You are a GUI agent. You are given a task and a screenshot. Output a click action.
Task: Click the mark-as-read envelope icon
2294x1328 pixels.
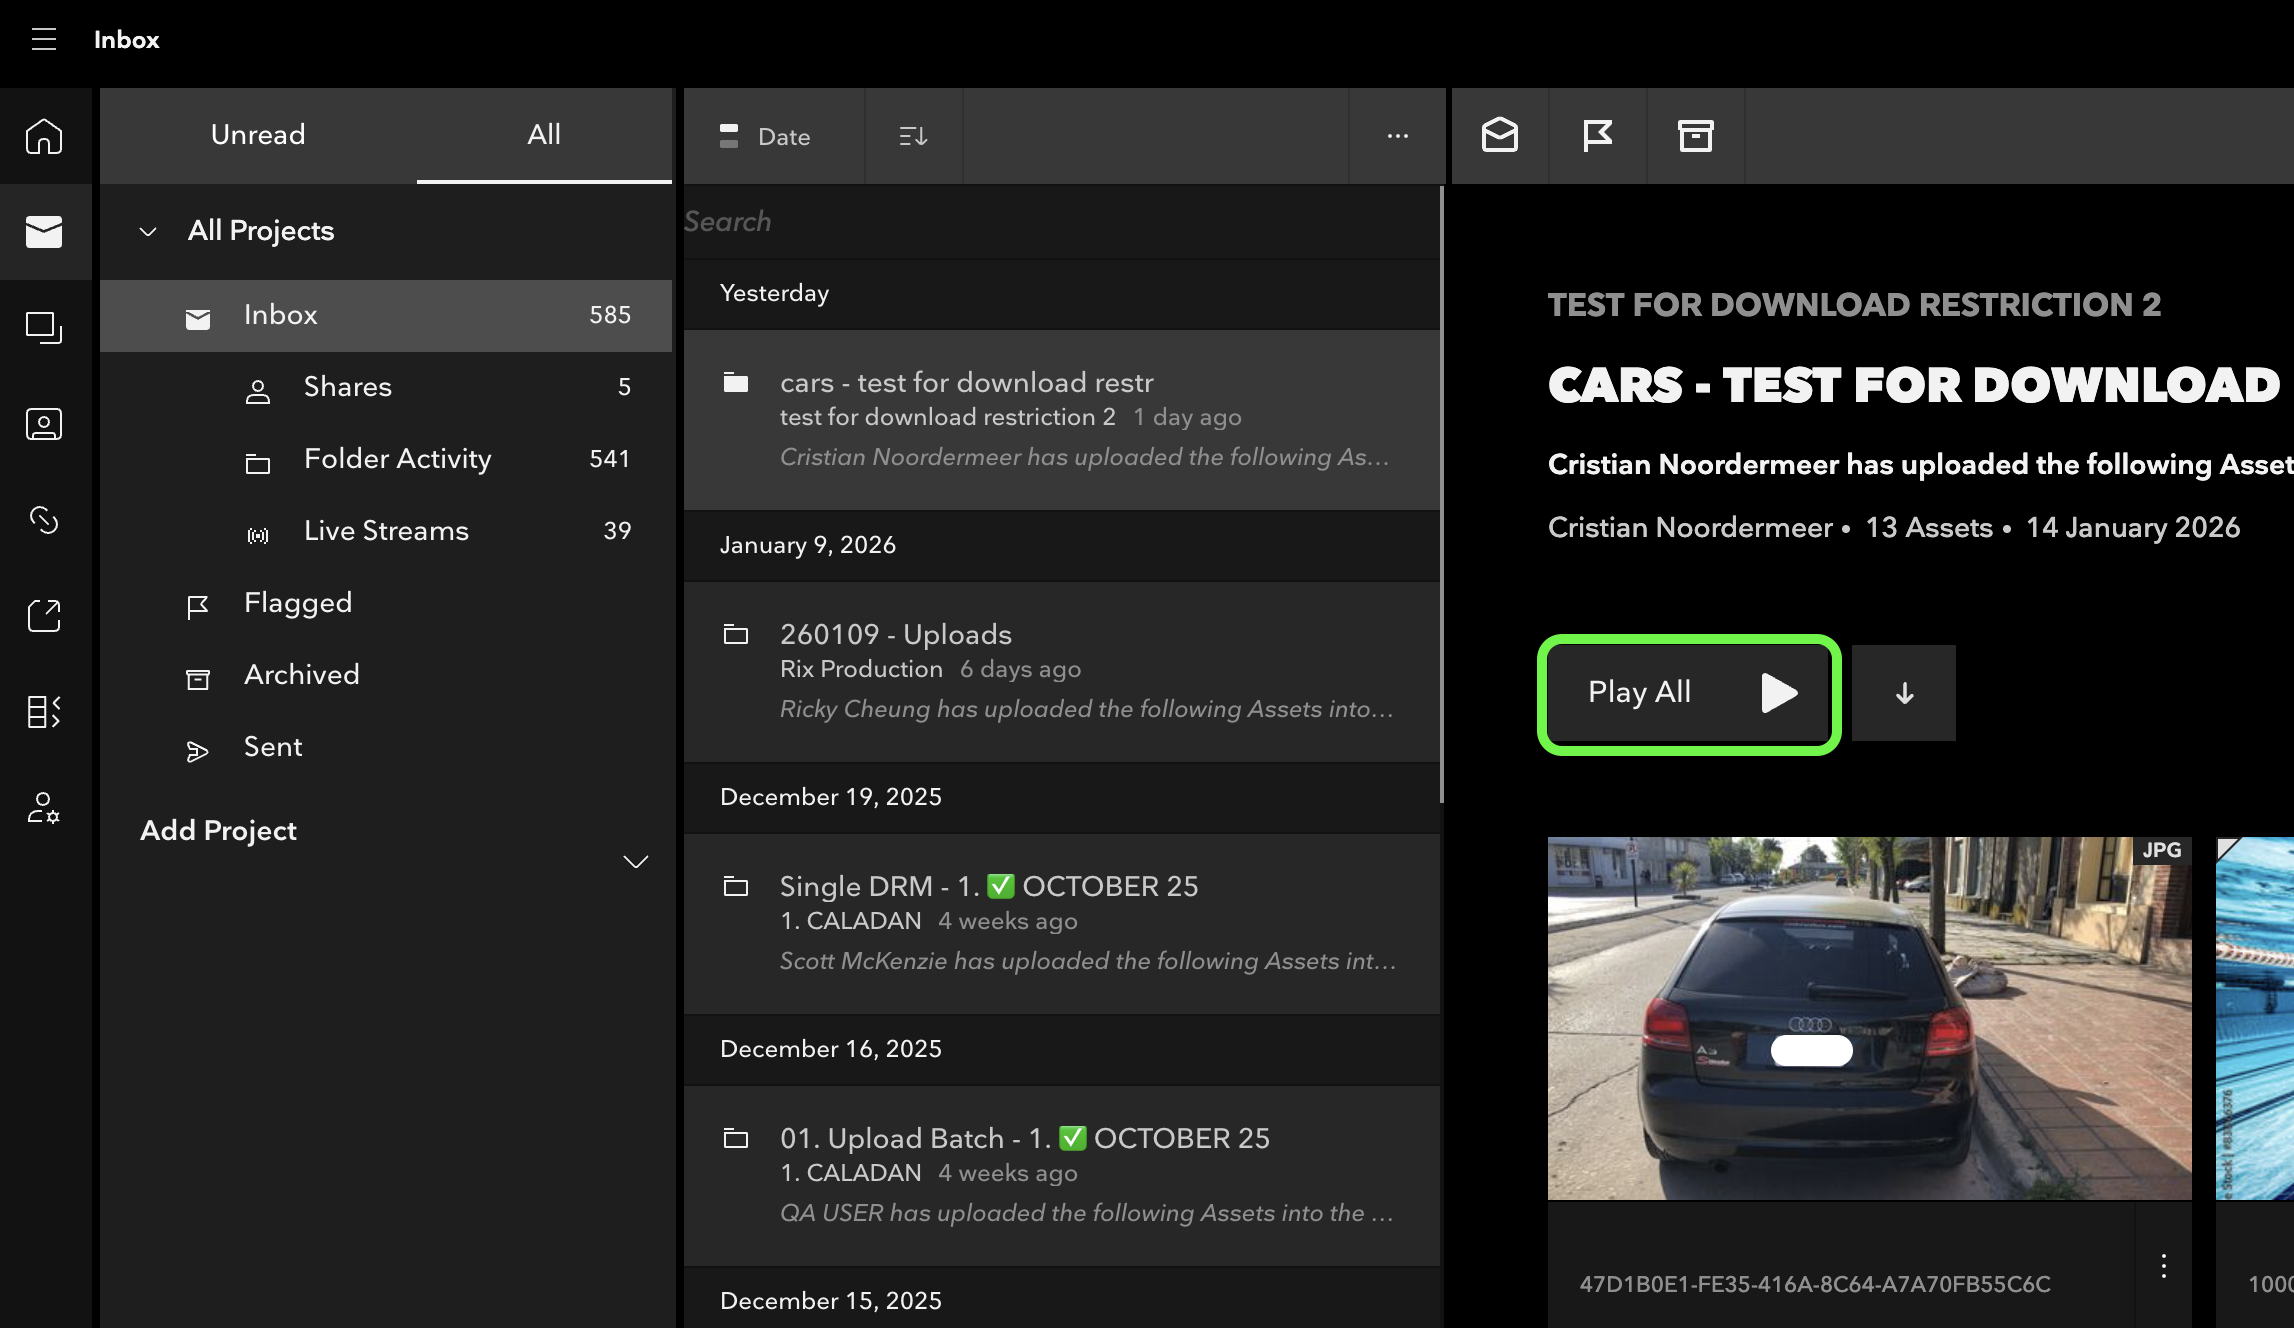tap(1499, 135)
